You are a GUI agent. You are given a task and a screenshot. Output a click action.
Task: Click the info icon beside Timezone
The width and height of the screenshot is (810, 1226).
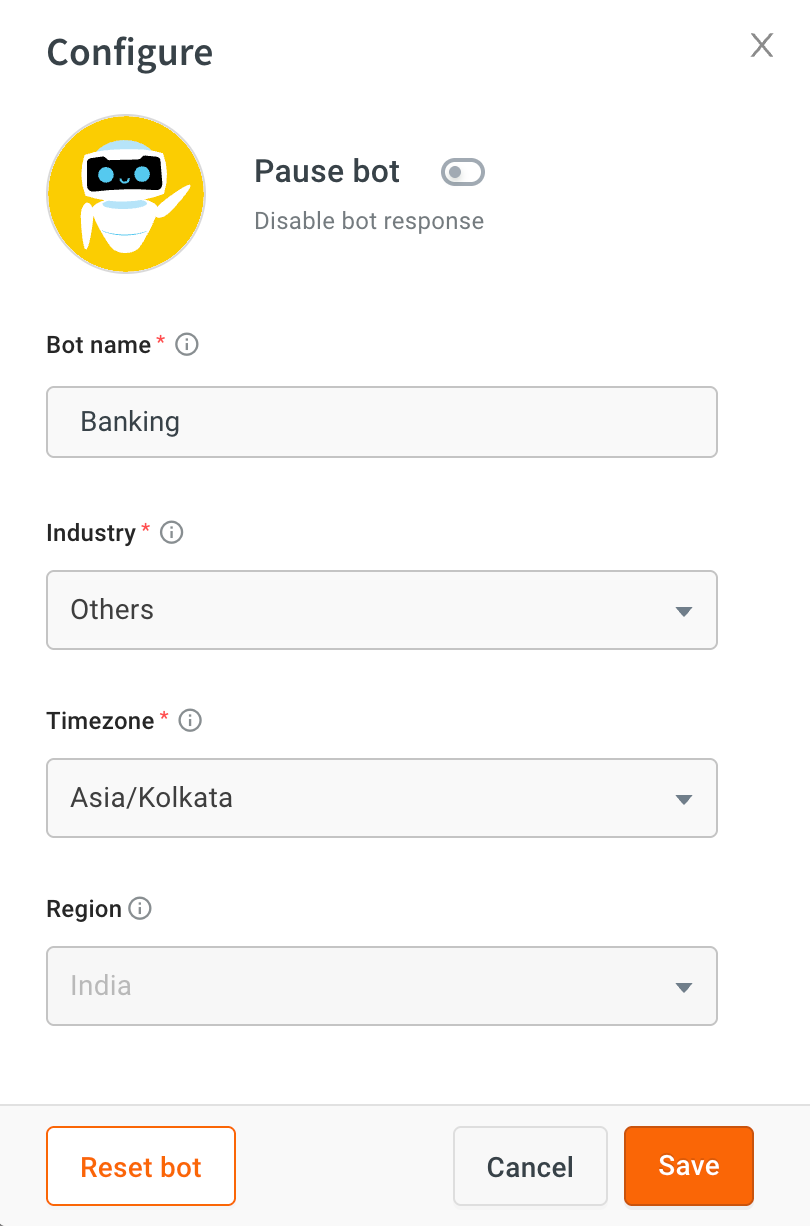pos(190,721)
